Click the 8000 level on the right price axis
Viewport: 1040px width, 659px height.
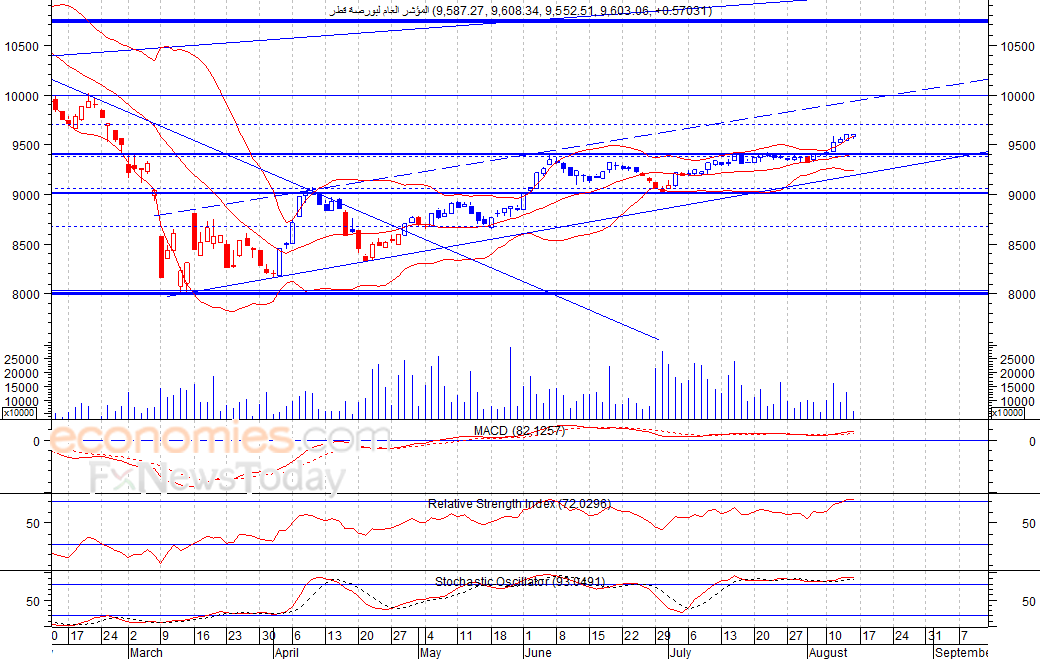1017,294
